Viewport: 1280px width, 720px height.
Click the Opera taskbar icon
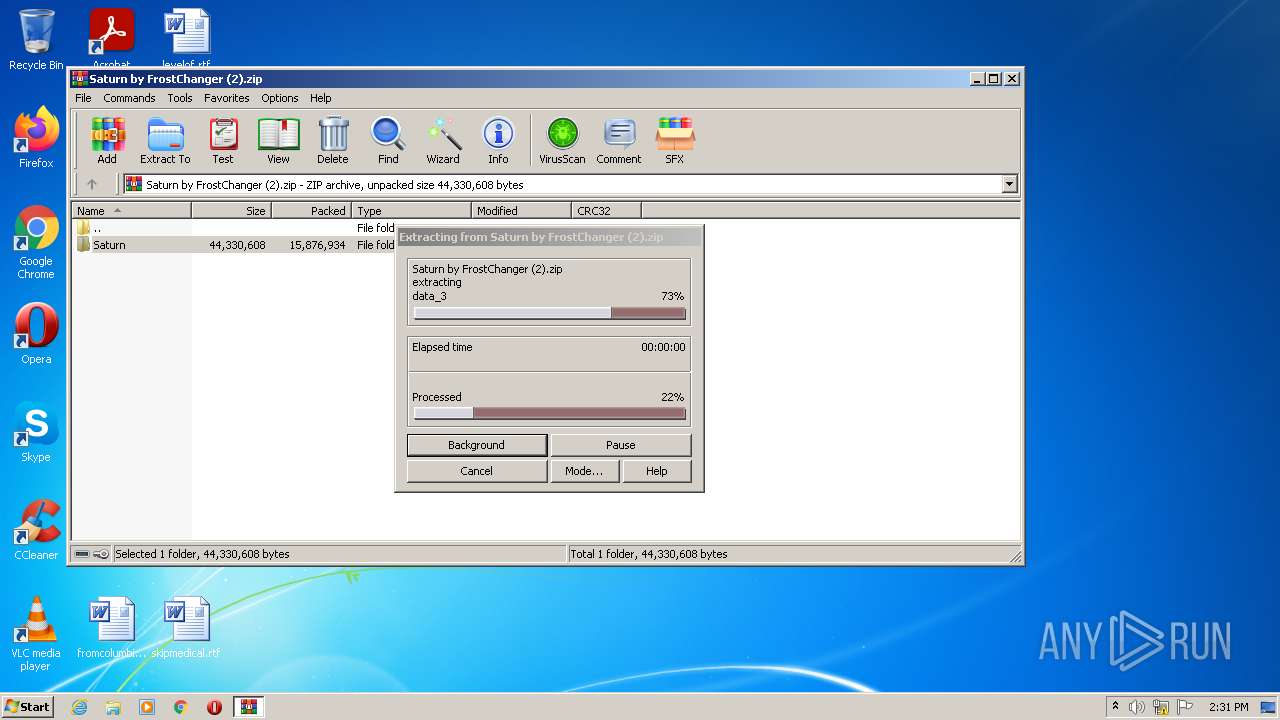click(x=214, y=707)
